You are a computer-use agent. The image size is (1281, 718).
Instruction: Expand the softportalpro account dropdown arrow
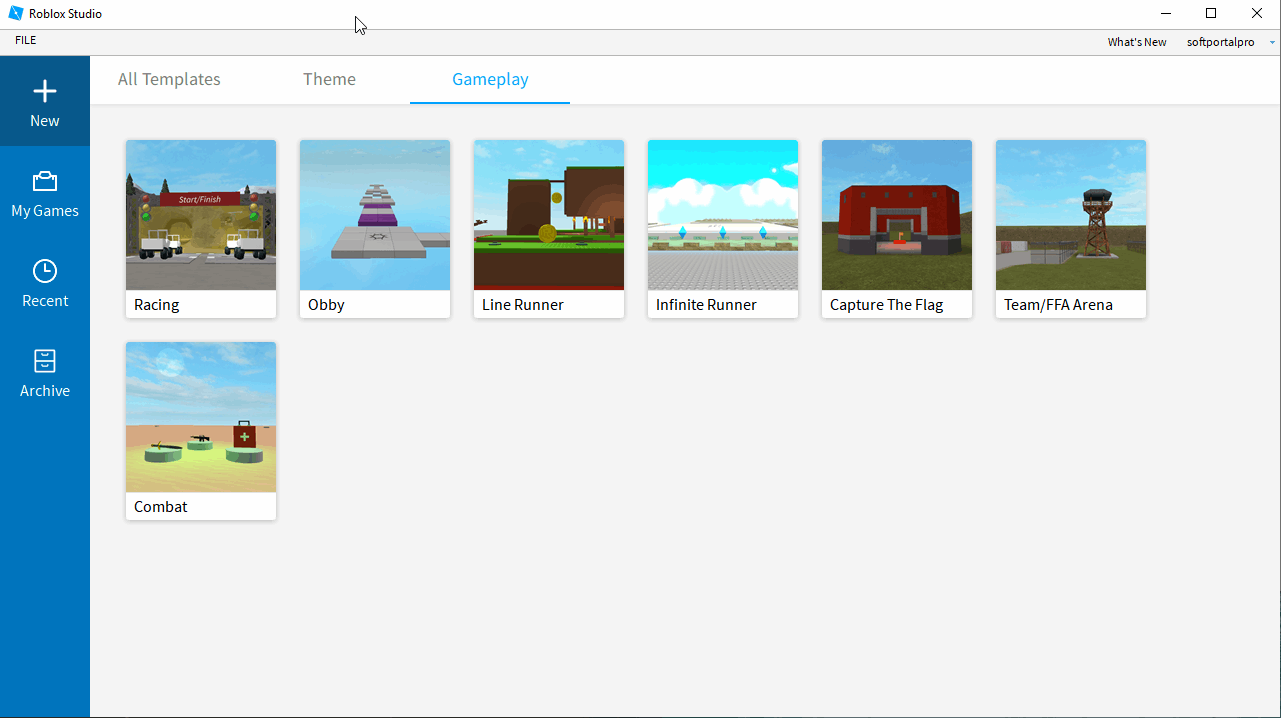tap(1272, 43)
